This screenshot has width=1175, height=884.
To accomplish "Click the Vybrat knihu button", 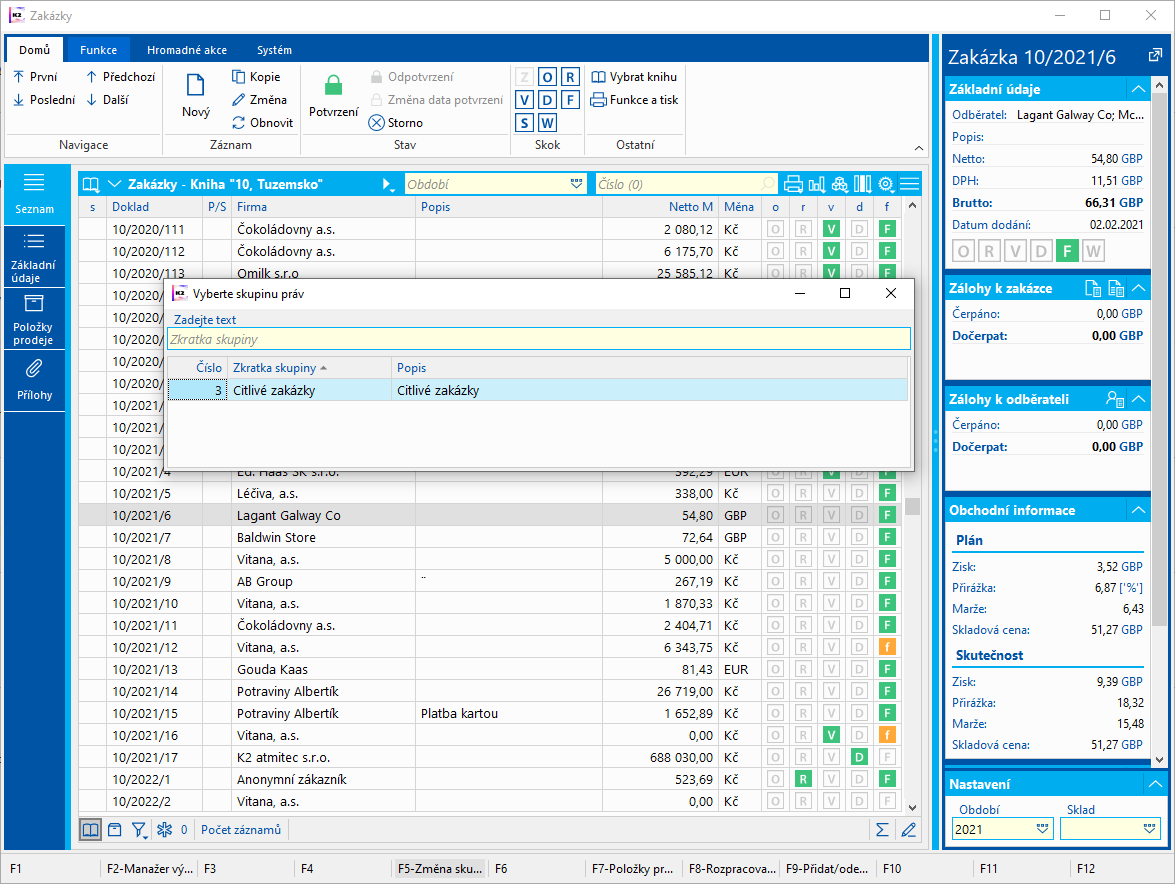I will coord(634,77).
